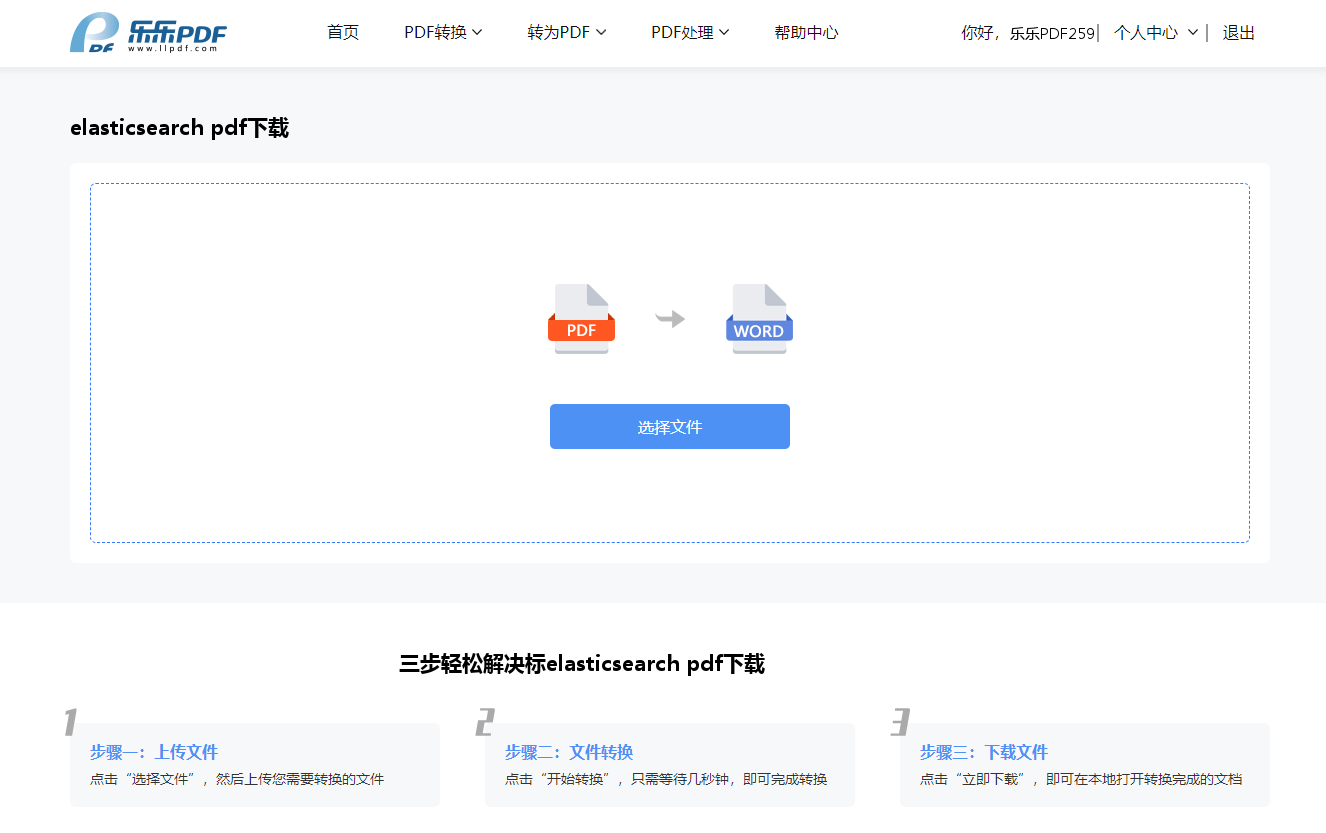1326x833 pixels.
Task: Expand the PDF转换 chevron arrow
Action: (477, 33)
